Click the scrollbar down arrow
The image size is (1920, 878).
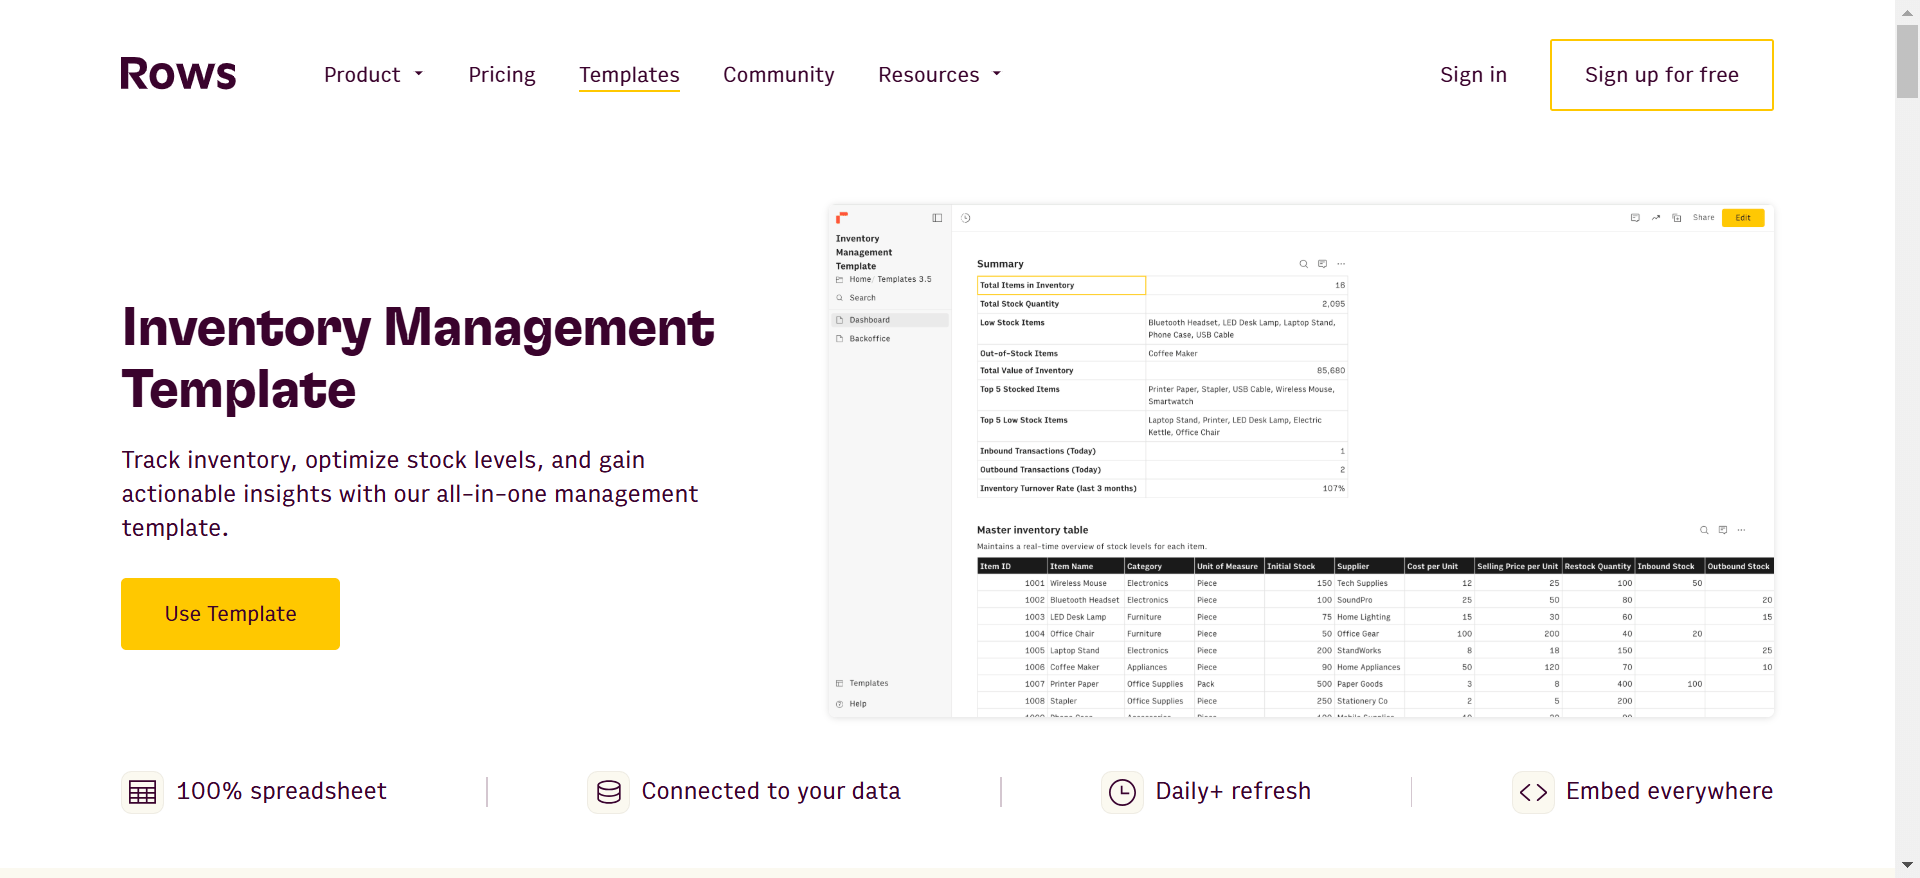point(1907,866)
